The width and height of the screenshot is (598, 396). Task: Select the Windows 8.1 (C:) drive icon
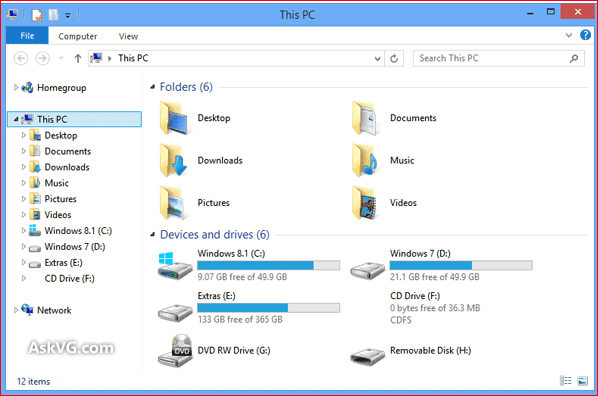175,266
